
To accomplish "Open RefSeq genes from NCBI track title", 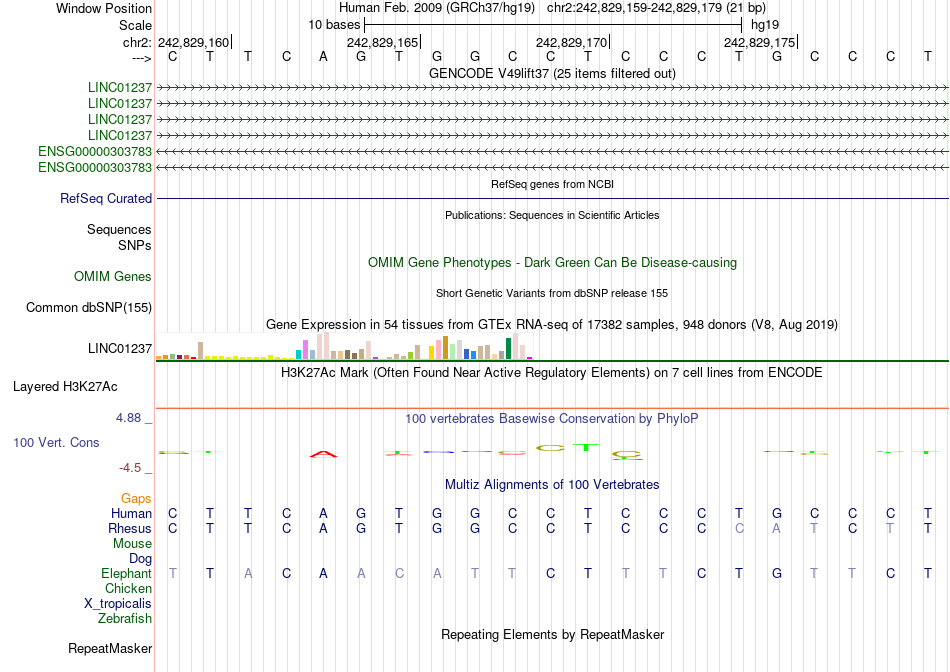I will (x=552, y=184).
